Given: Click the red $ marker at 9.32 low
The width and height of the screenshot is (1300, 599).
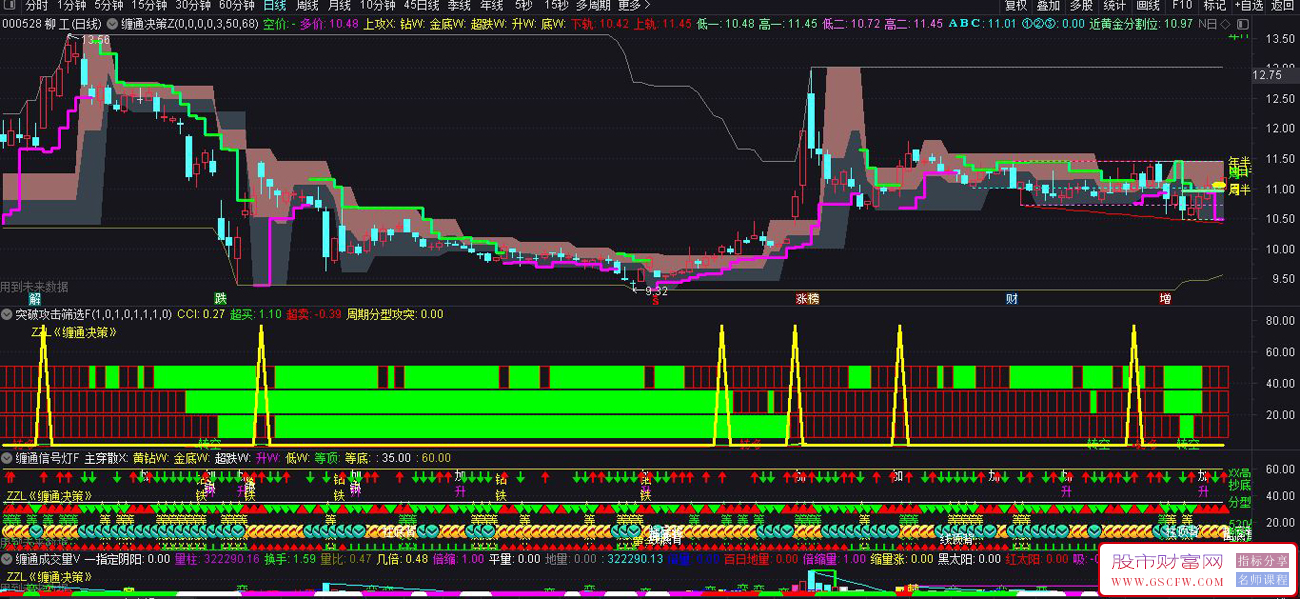Looking at the screenshot, I should pyautogui.click(x=656, y=298).
